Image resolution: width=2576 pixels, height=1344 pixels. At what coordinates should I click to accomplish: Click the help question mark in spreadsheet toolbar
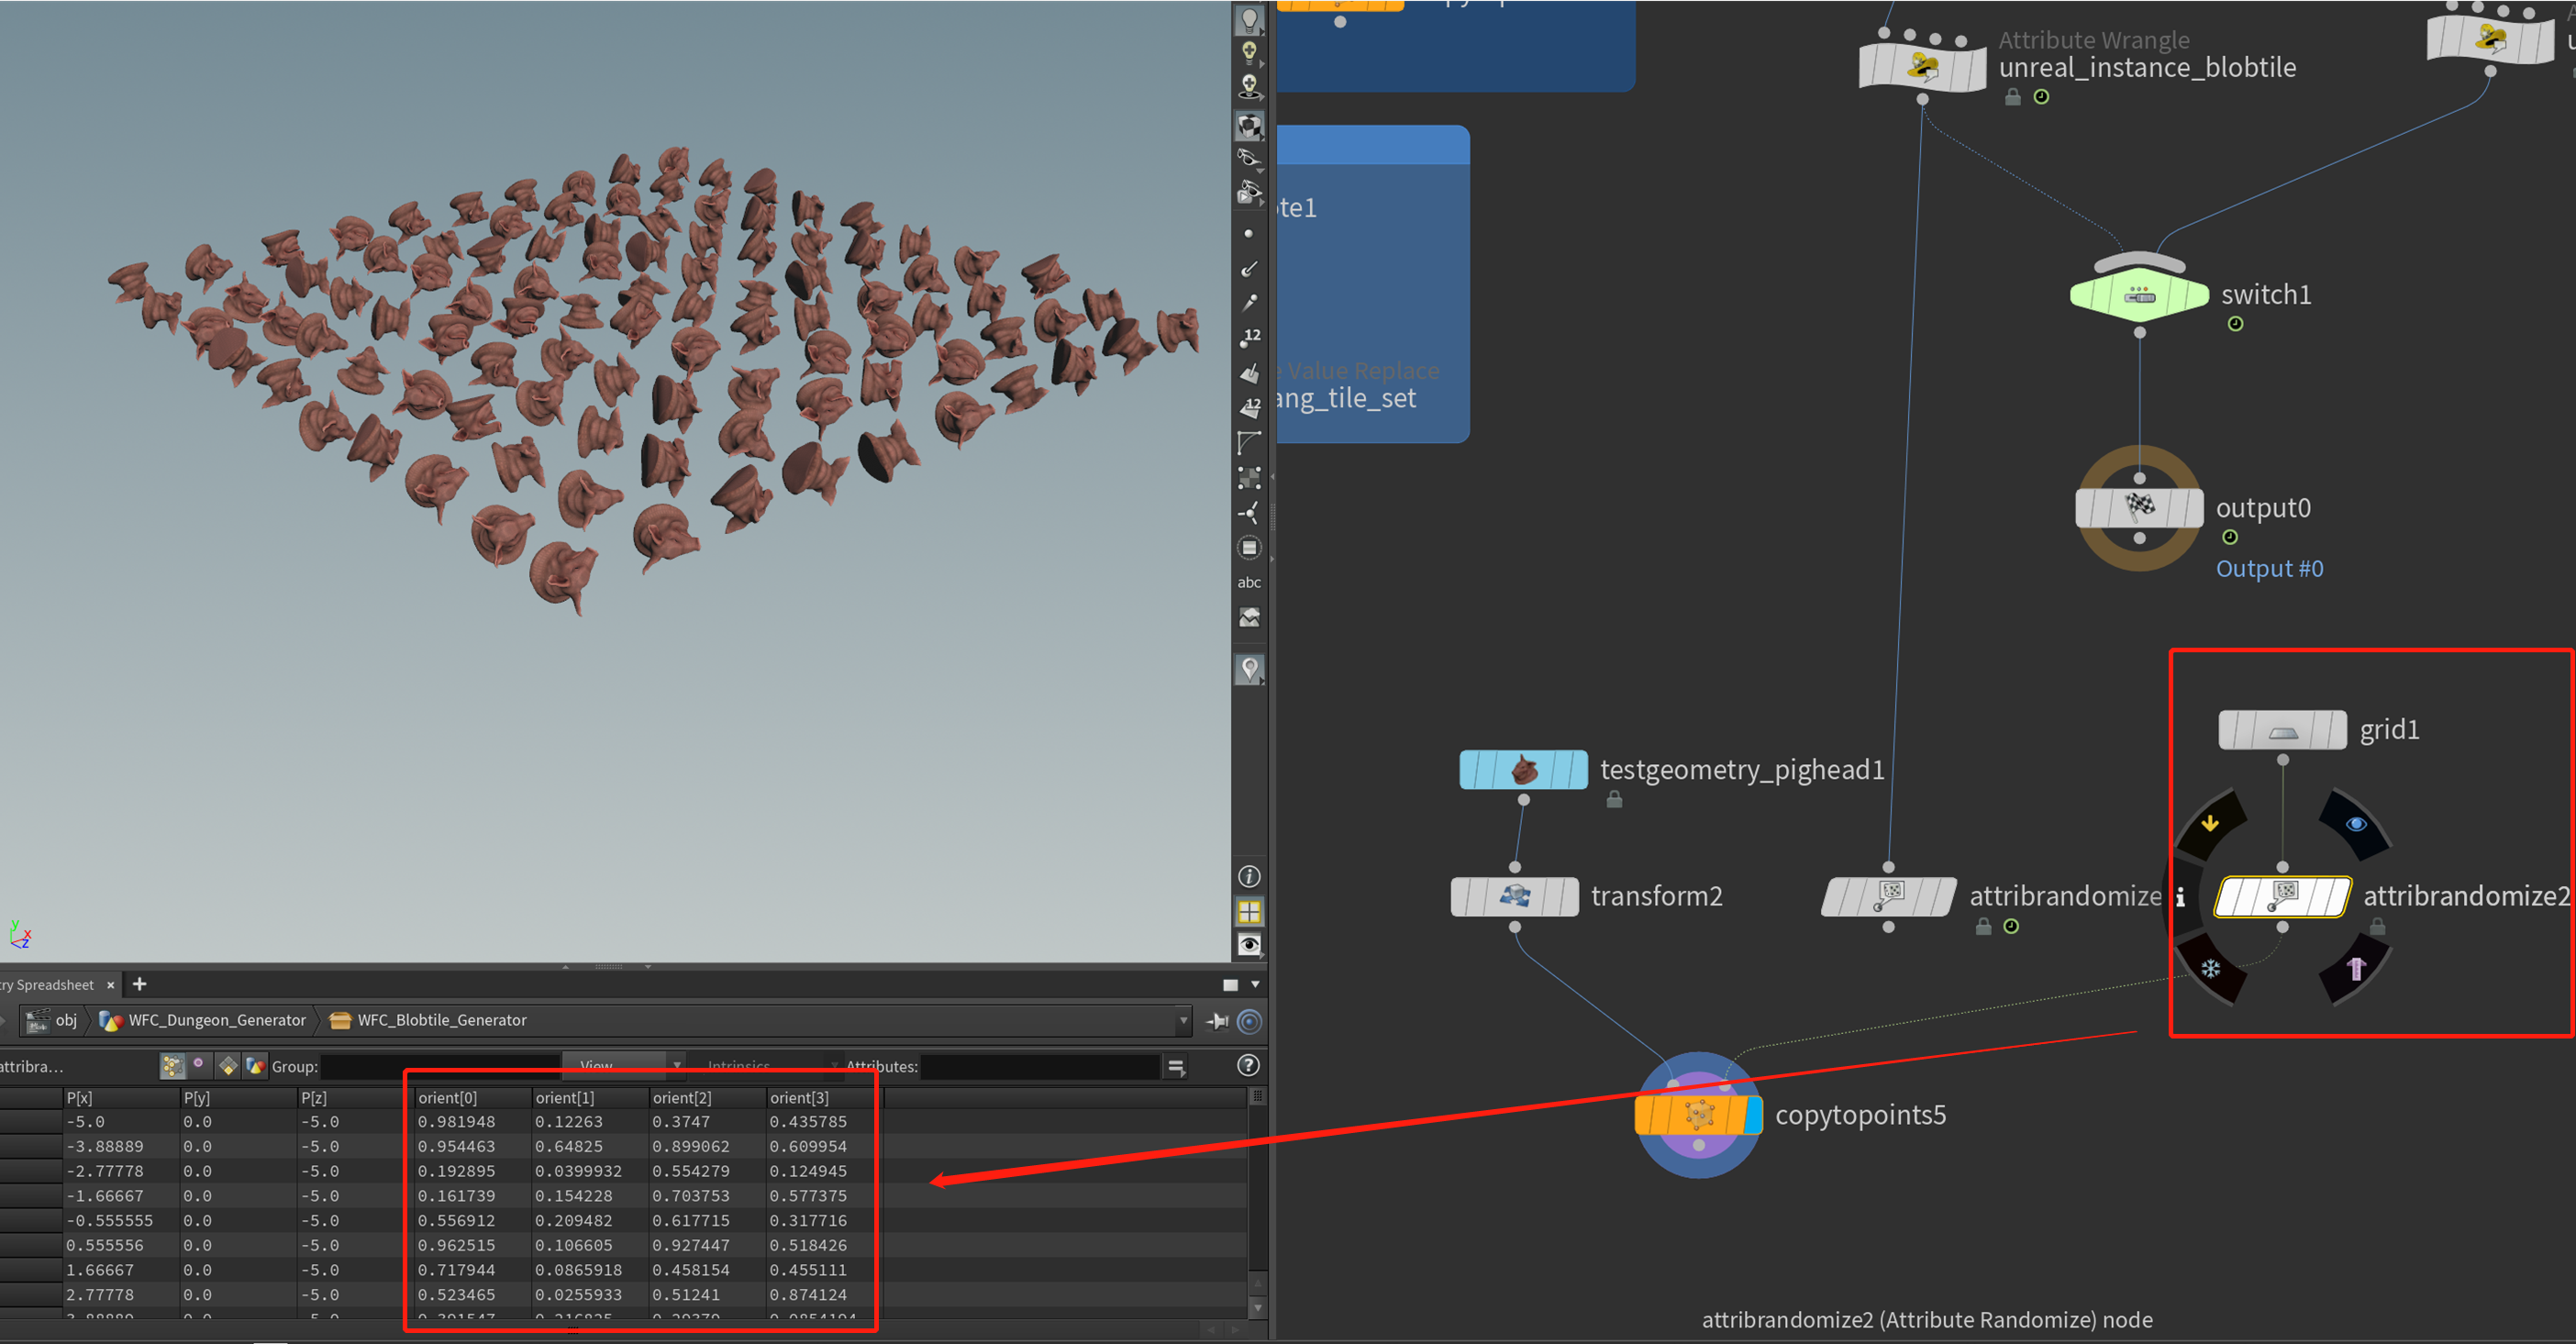(1248, 1065)
